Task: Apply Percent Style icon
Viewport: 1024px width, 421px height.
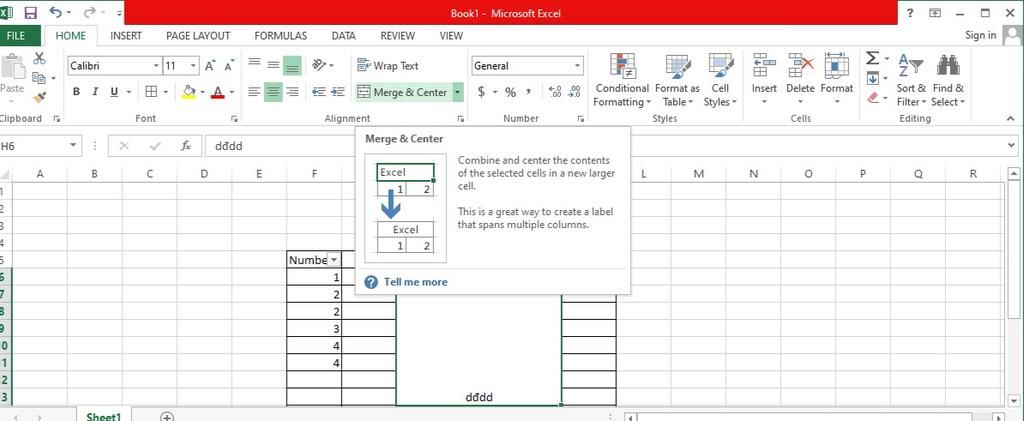Action: coord(510,92)
